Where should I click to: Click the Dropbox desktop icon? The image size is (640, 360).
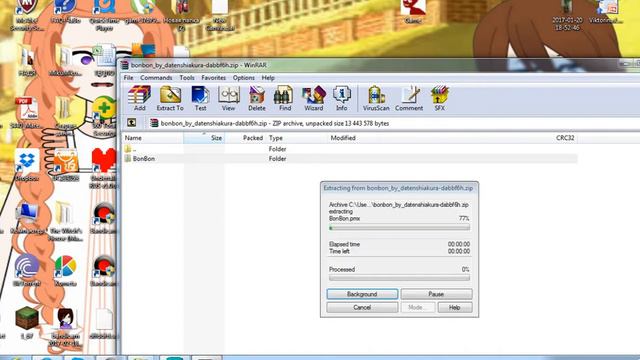[27, 165]
